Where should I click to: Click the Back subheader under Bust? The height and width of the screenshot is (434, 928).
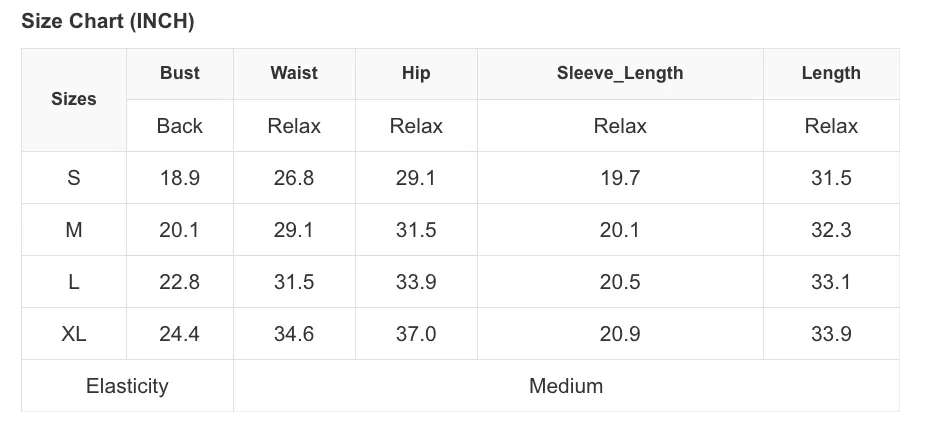pos(180,126)
